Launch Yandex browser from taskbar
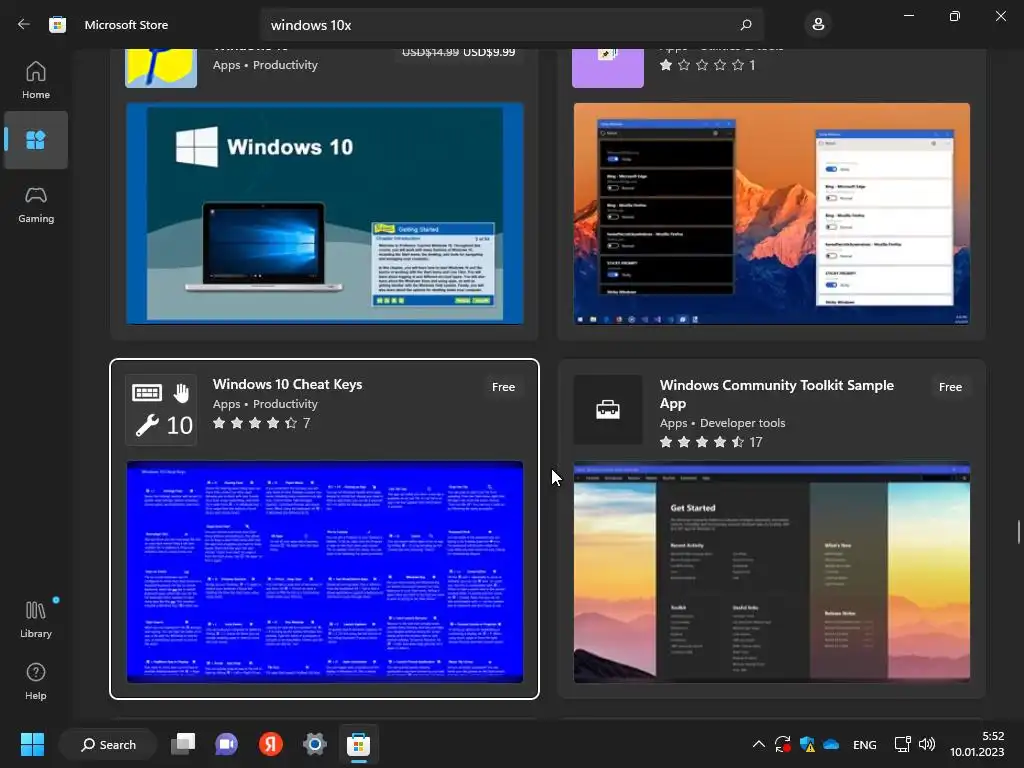 (x=270, y=744)
